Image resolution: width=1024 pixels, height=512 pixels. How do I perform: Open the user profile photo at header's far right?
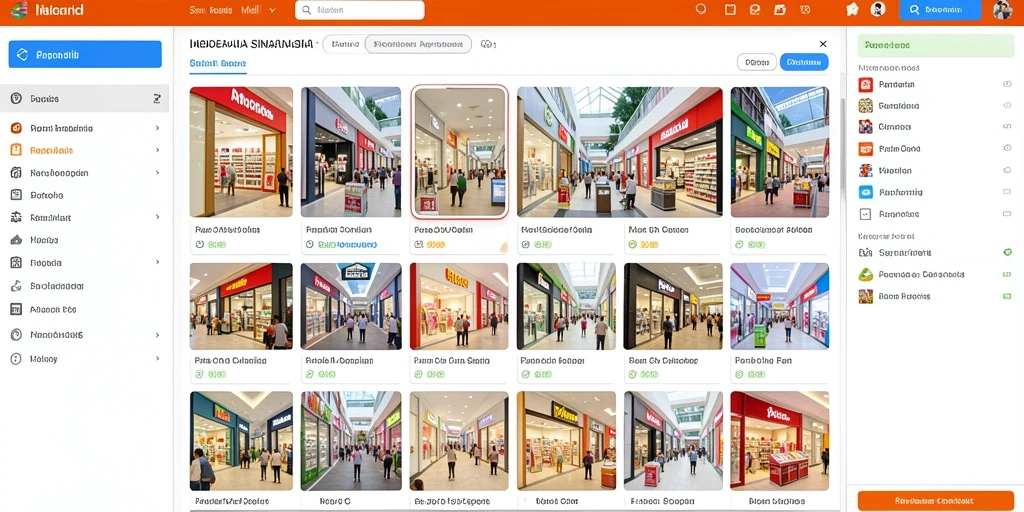point(1002,10)
